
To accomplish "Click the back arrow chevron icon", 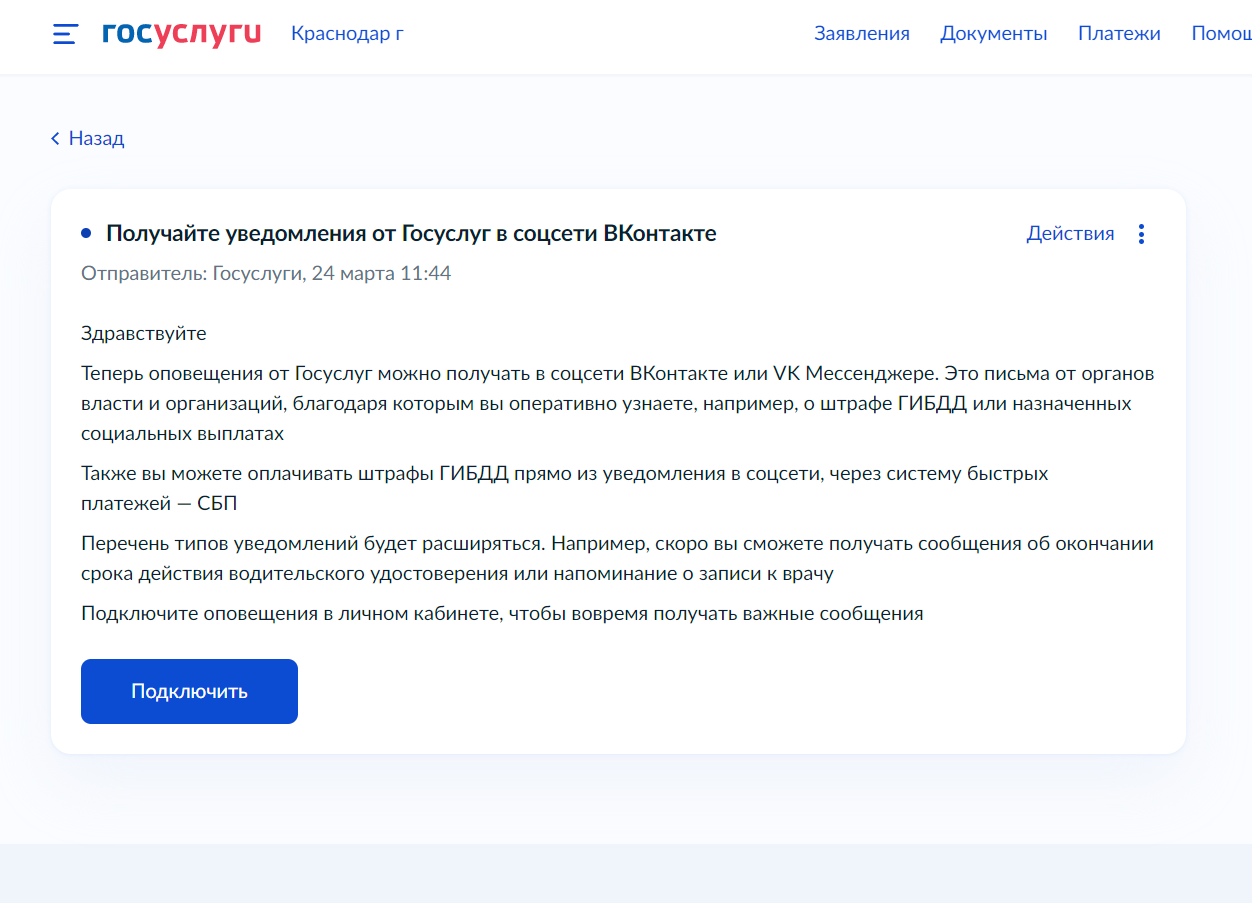I will tap(54, 138).
